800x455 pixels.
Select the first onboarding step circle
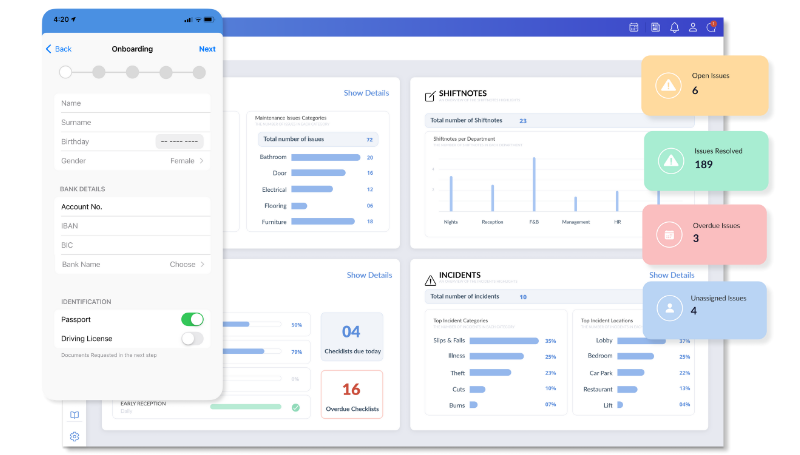click(x=65, y=72)
